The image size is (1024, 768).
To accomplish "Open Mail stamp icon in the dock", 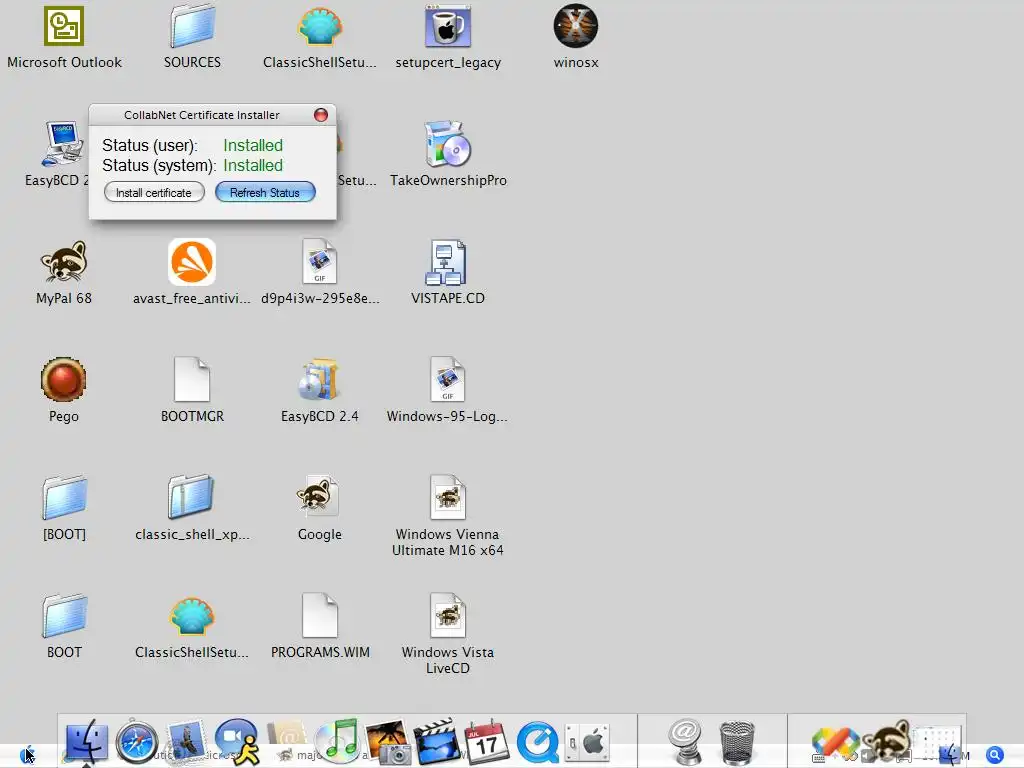I will (x=187, y=742).
